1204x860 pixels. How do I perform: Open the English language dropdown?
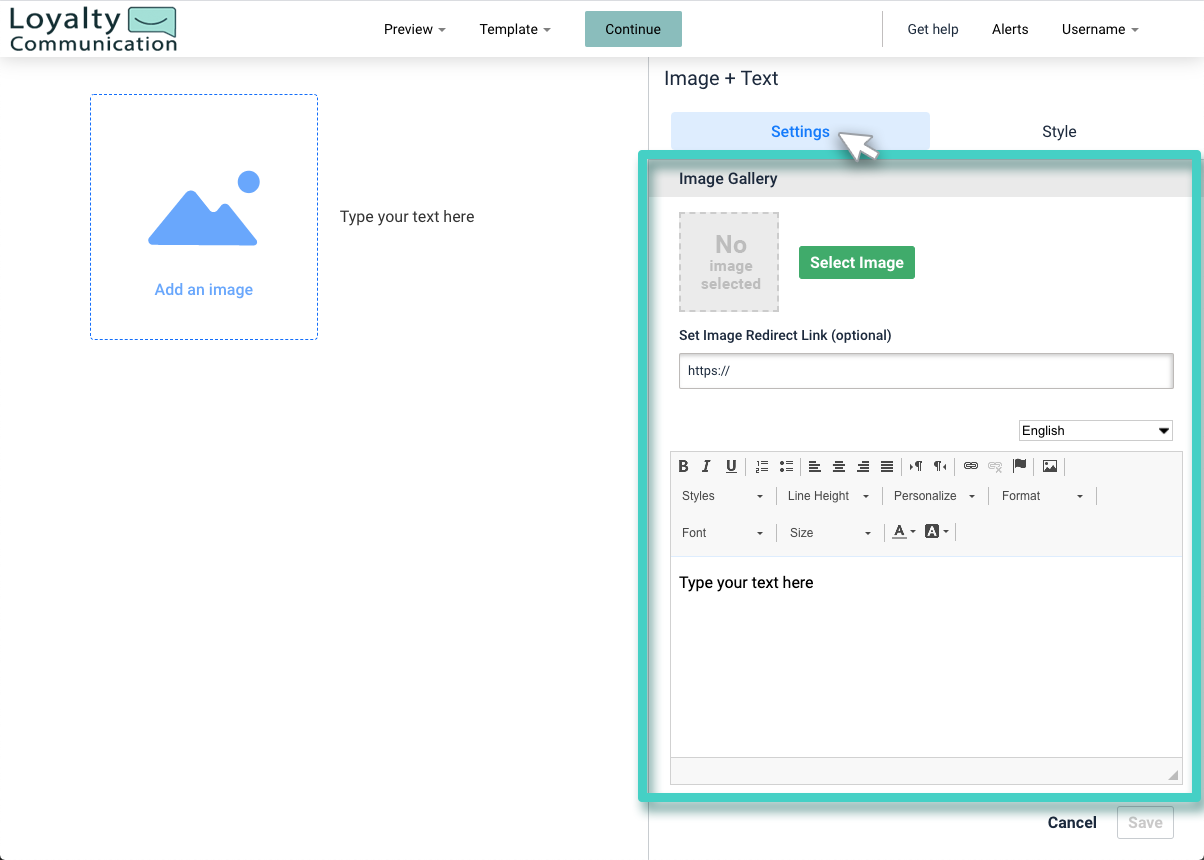(1095, 430)
